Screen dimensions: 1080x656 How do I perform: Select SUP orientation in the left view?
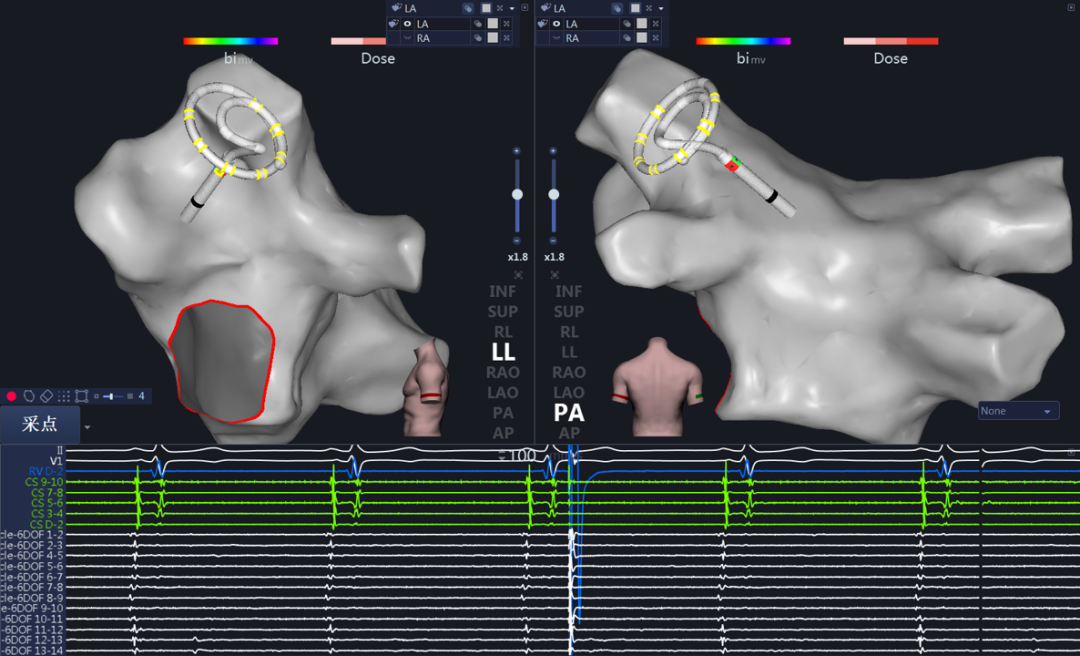tap(503, 312)
